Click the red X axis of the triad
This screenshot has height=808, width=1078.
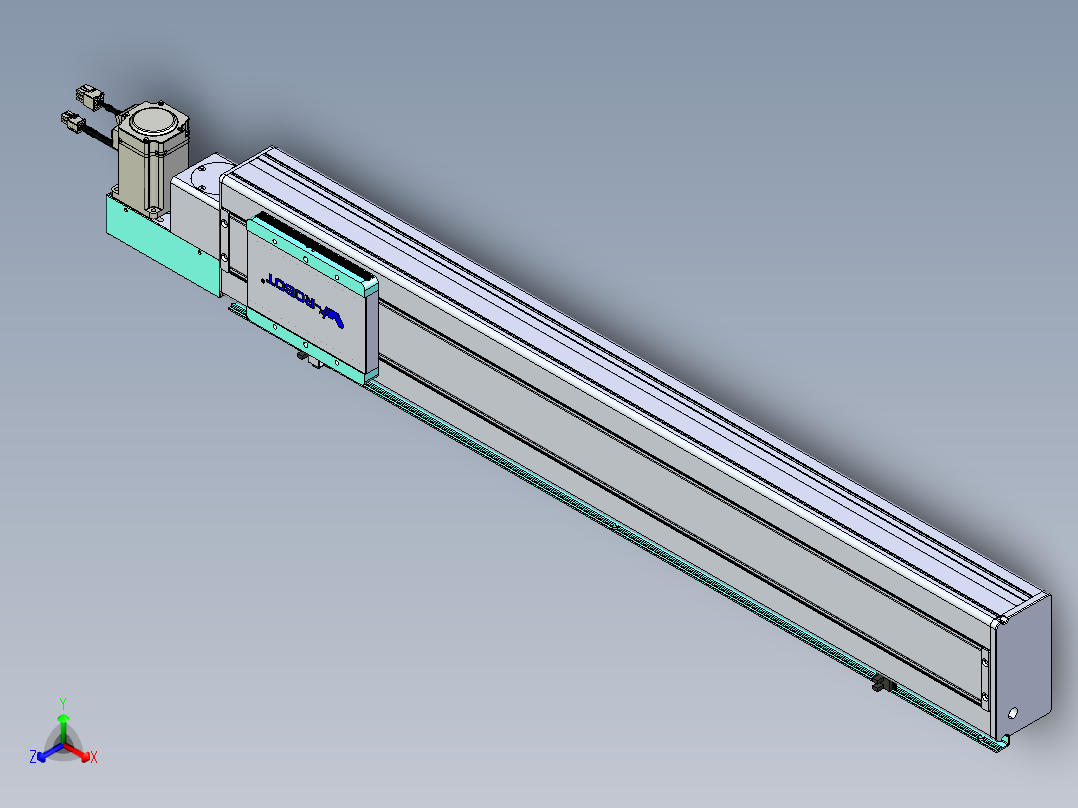pyautogui.click(x=80, y=754)
